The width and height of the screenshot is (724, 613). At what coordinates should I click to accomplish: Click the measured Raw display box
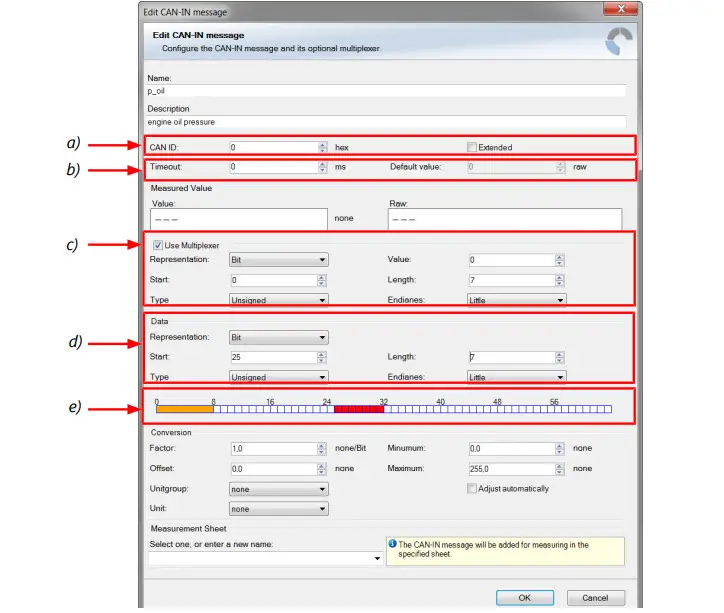tap(505, 219)
